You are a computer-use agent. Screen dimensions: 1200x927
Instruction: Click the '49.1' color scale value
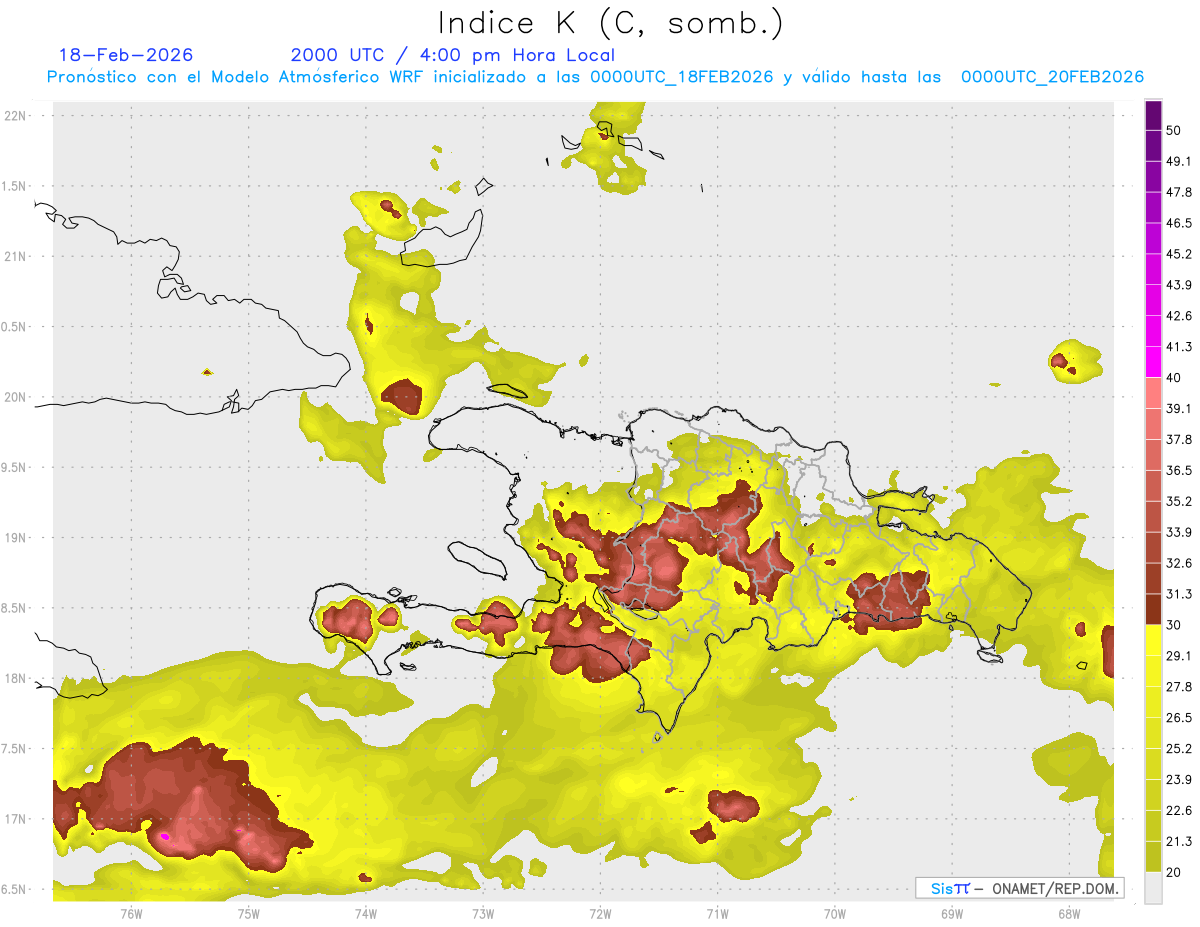1179,161
